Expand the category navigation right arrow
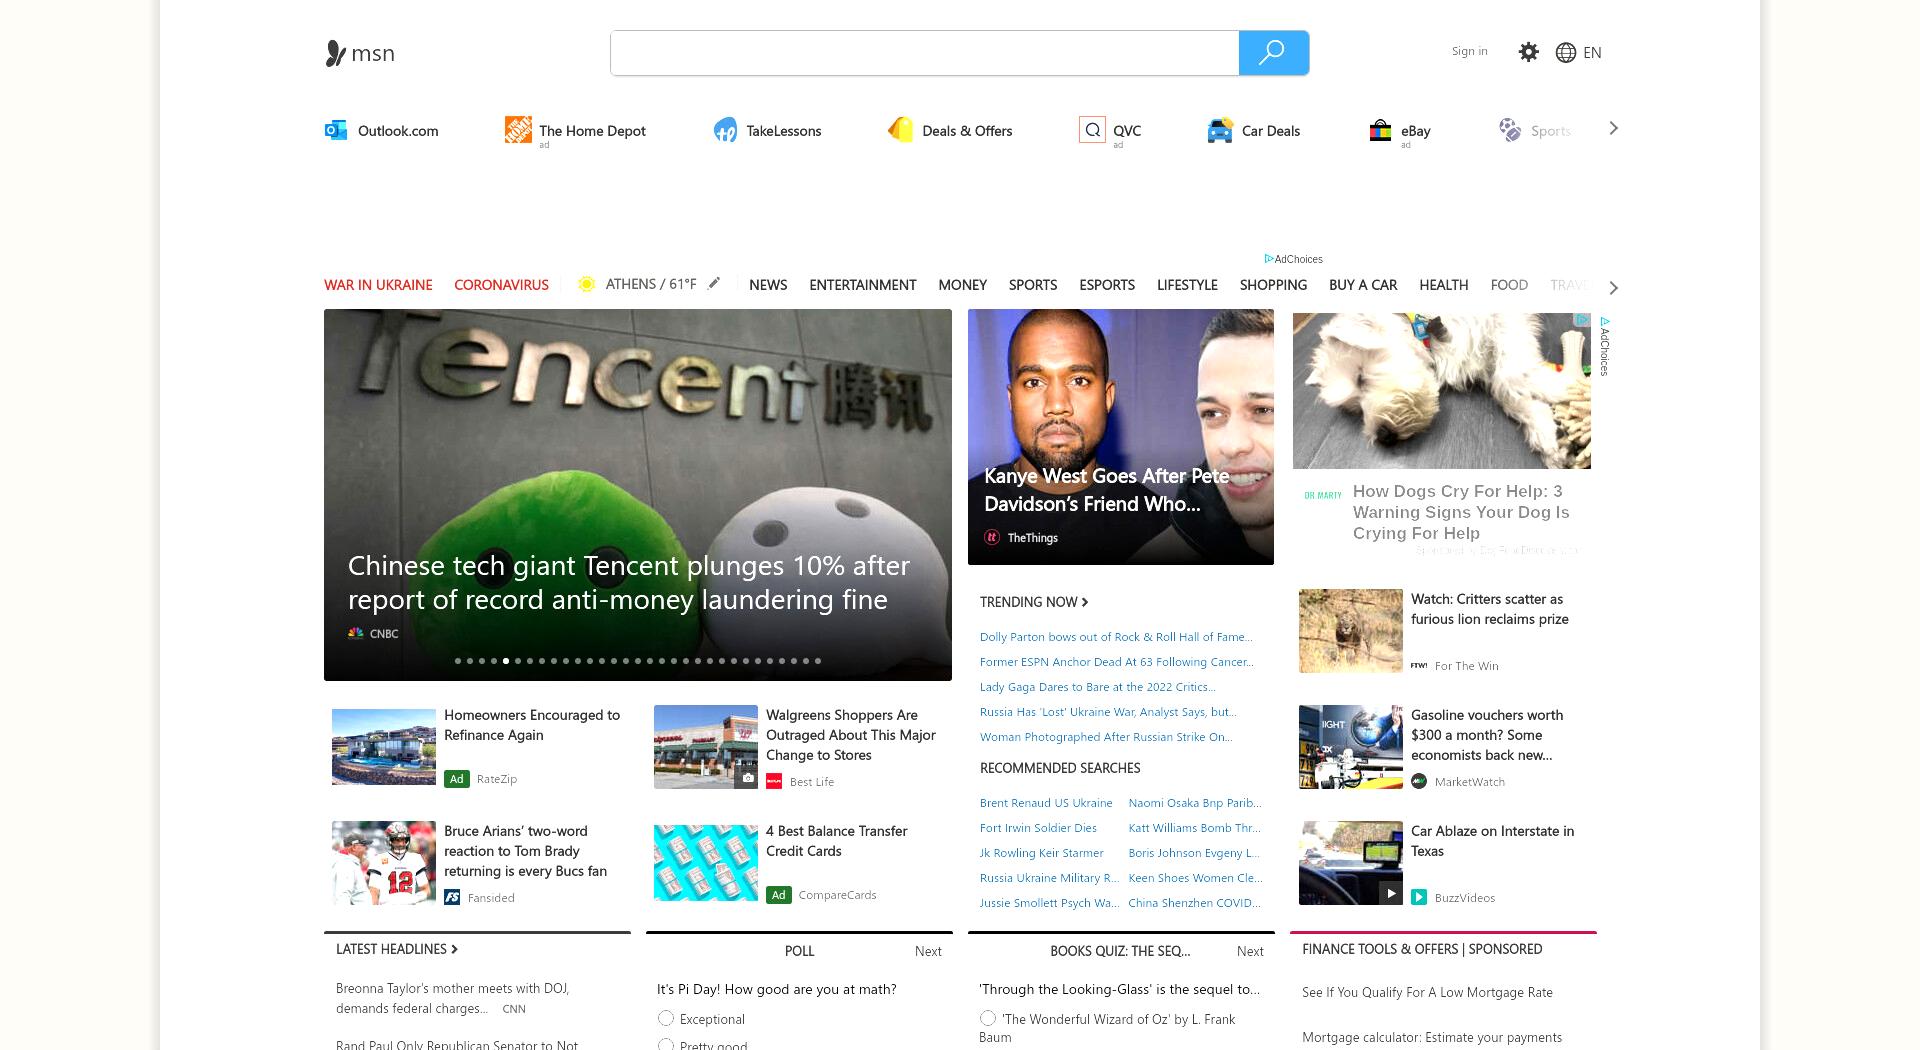 coord(1613,288)
